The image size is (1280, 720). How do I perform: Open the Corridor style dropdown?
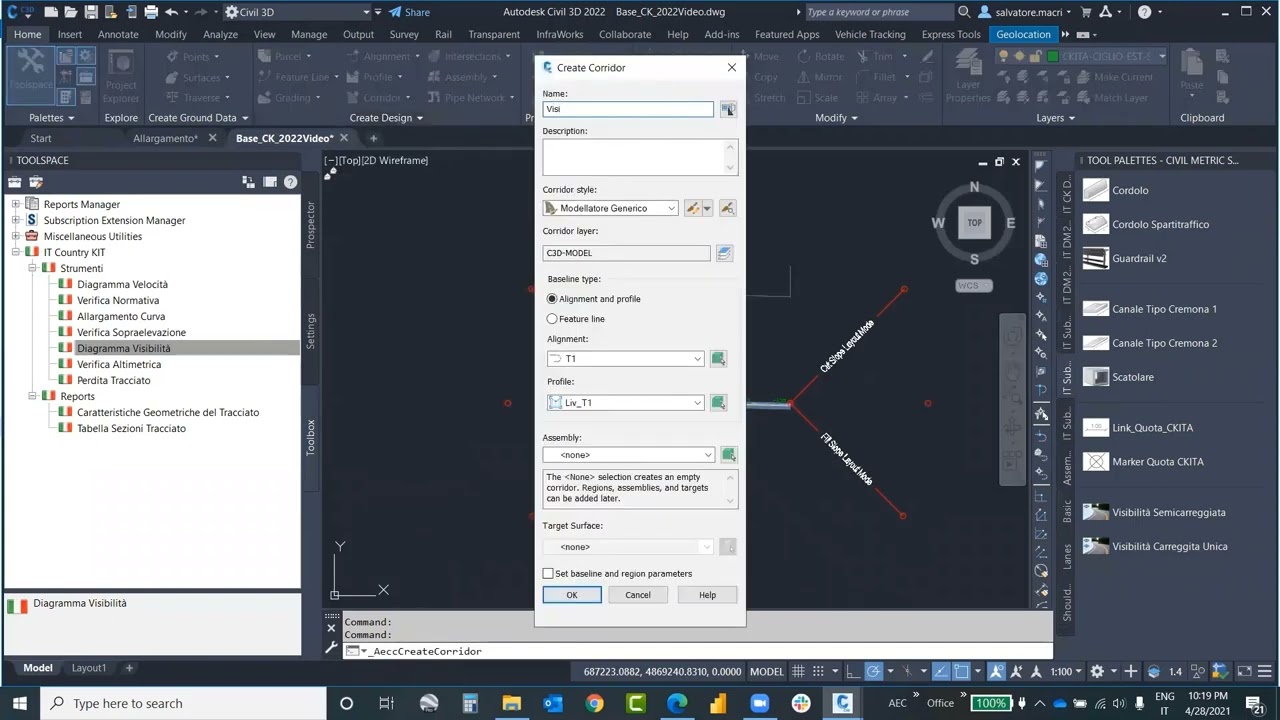click(x=611, y=208)
